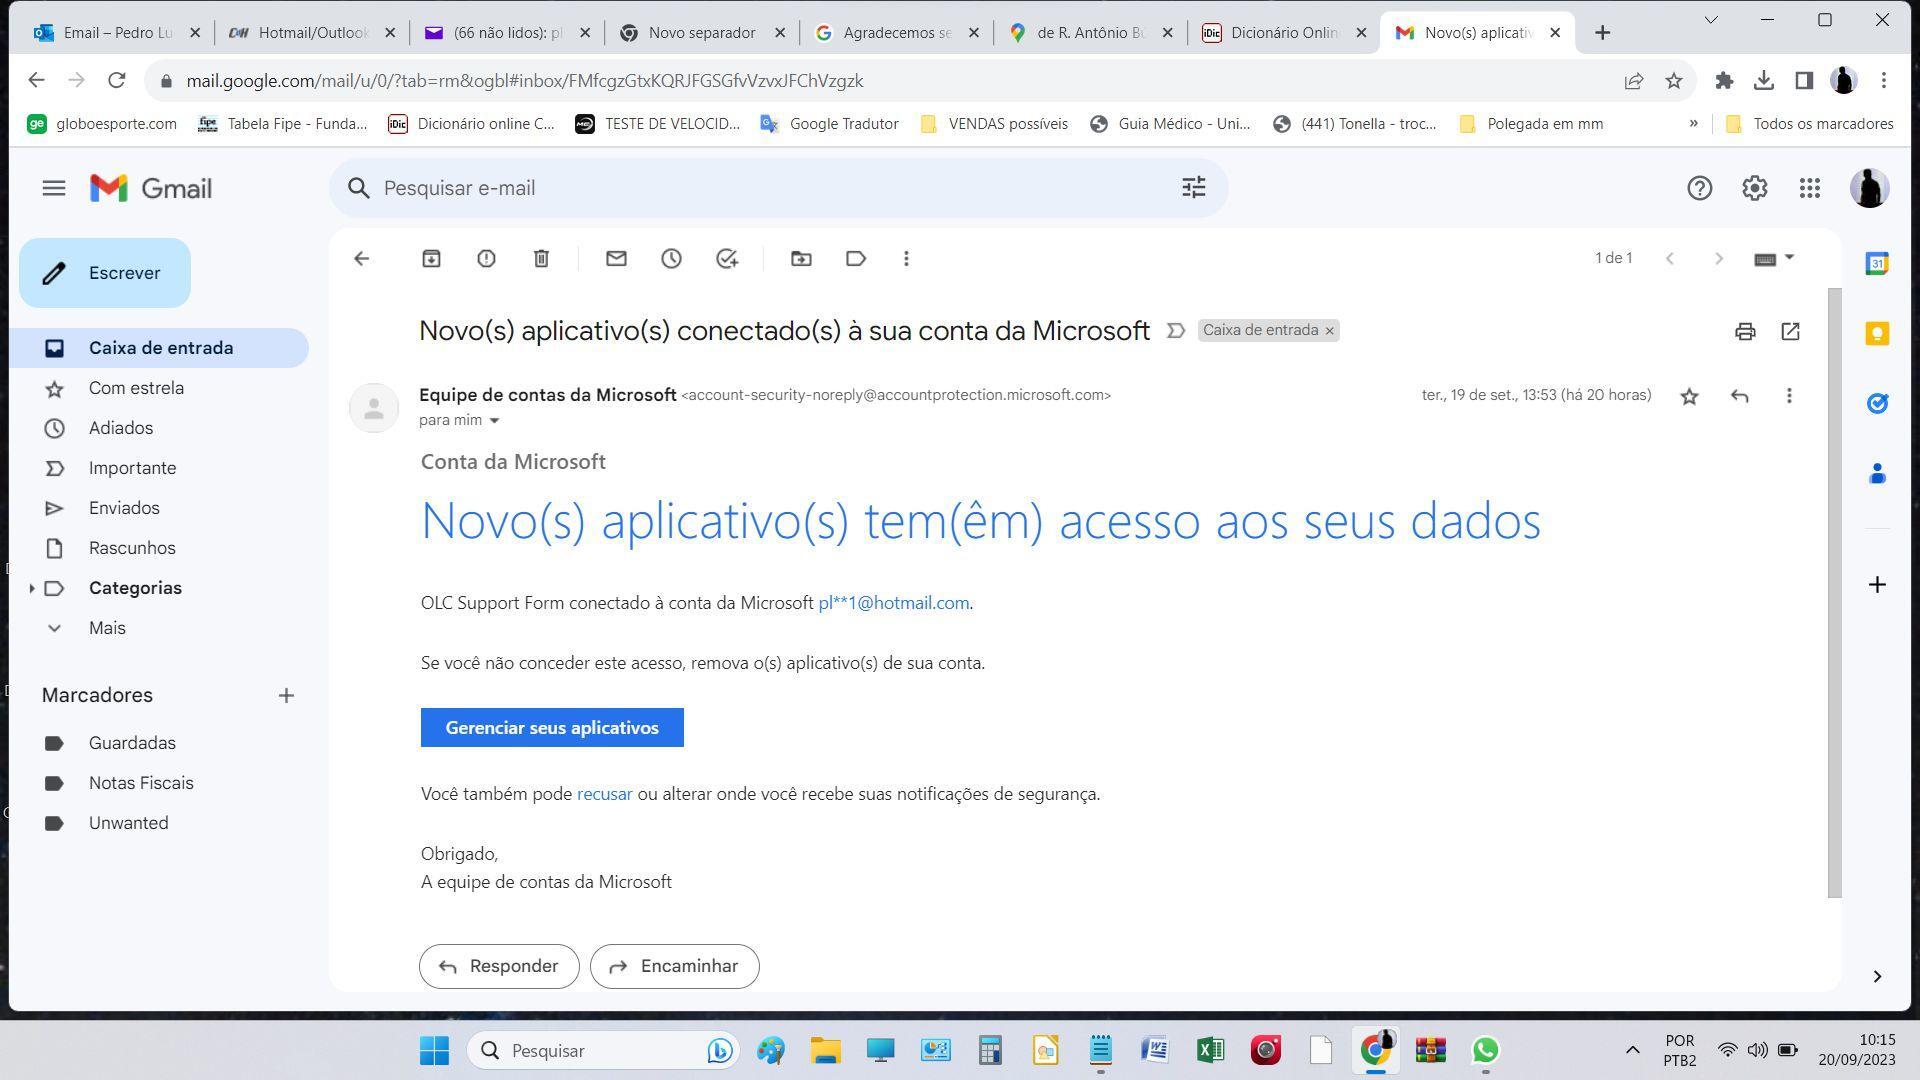Viewport: 1920px width, 1080px height.
Task: Toggle the main menu hamburger
Action: [54, 188]
